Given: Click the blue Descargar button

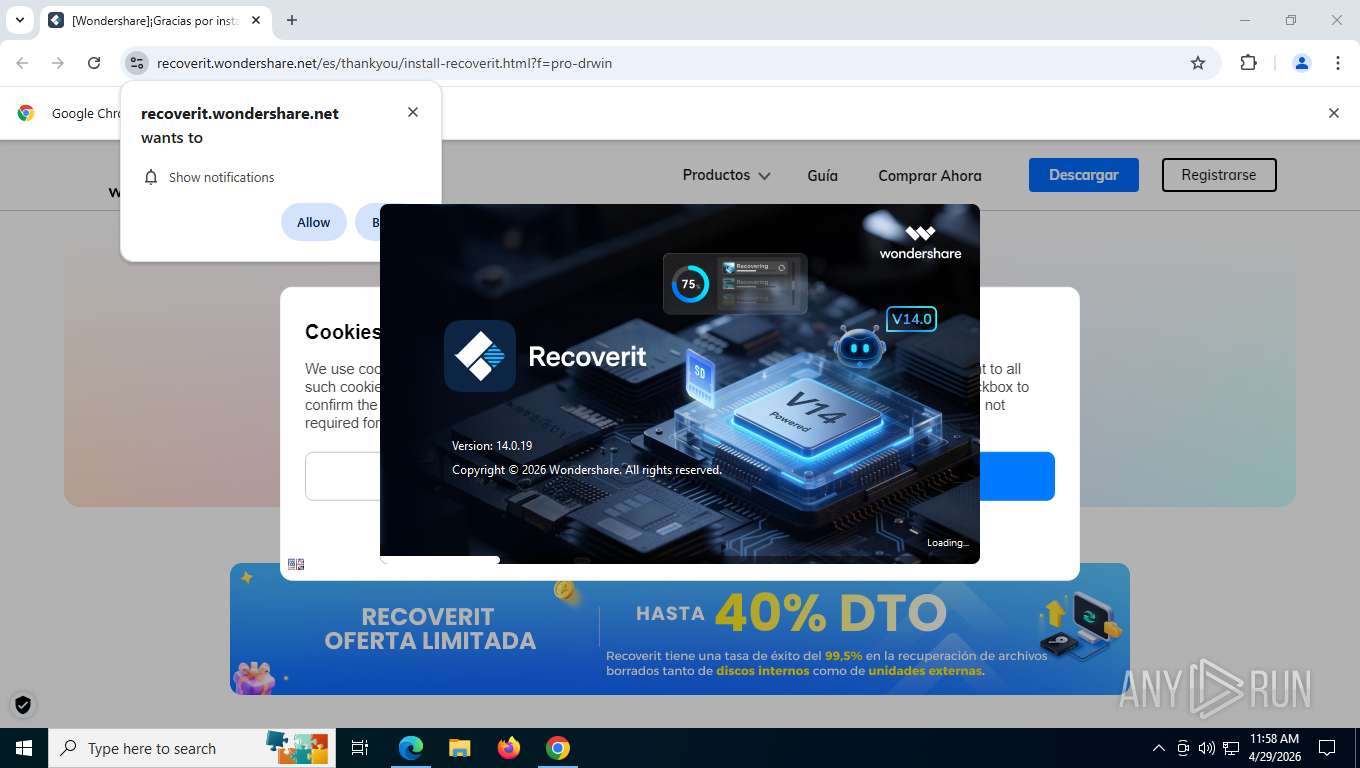Looking at the screenshot, I should [1084, 175].
